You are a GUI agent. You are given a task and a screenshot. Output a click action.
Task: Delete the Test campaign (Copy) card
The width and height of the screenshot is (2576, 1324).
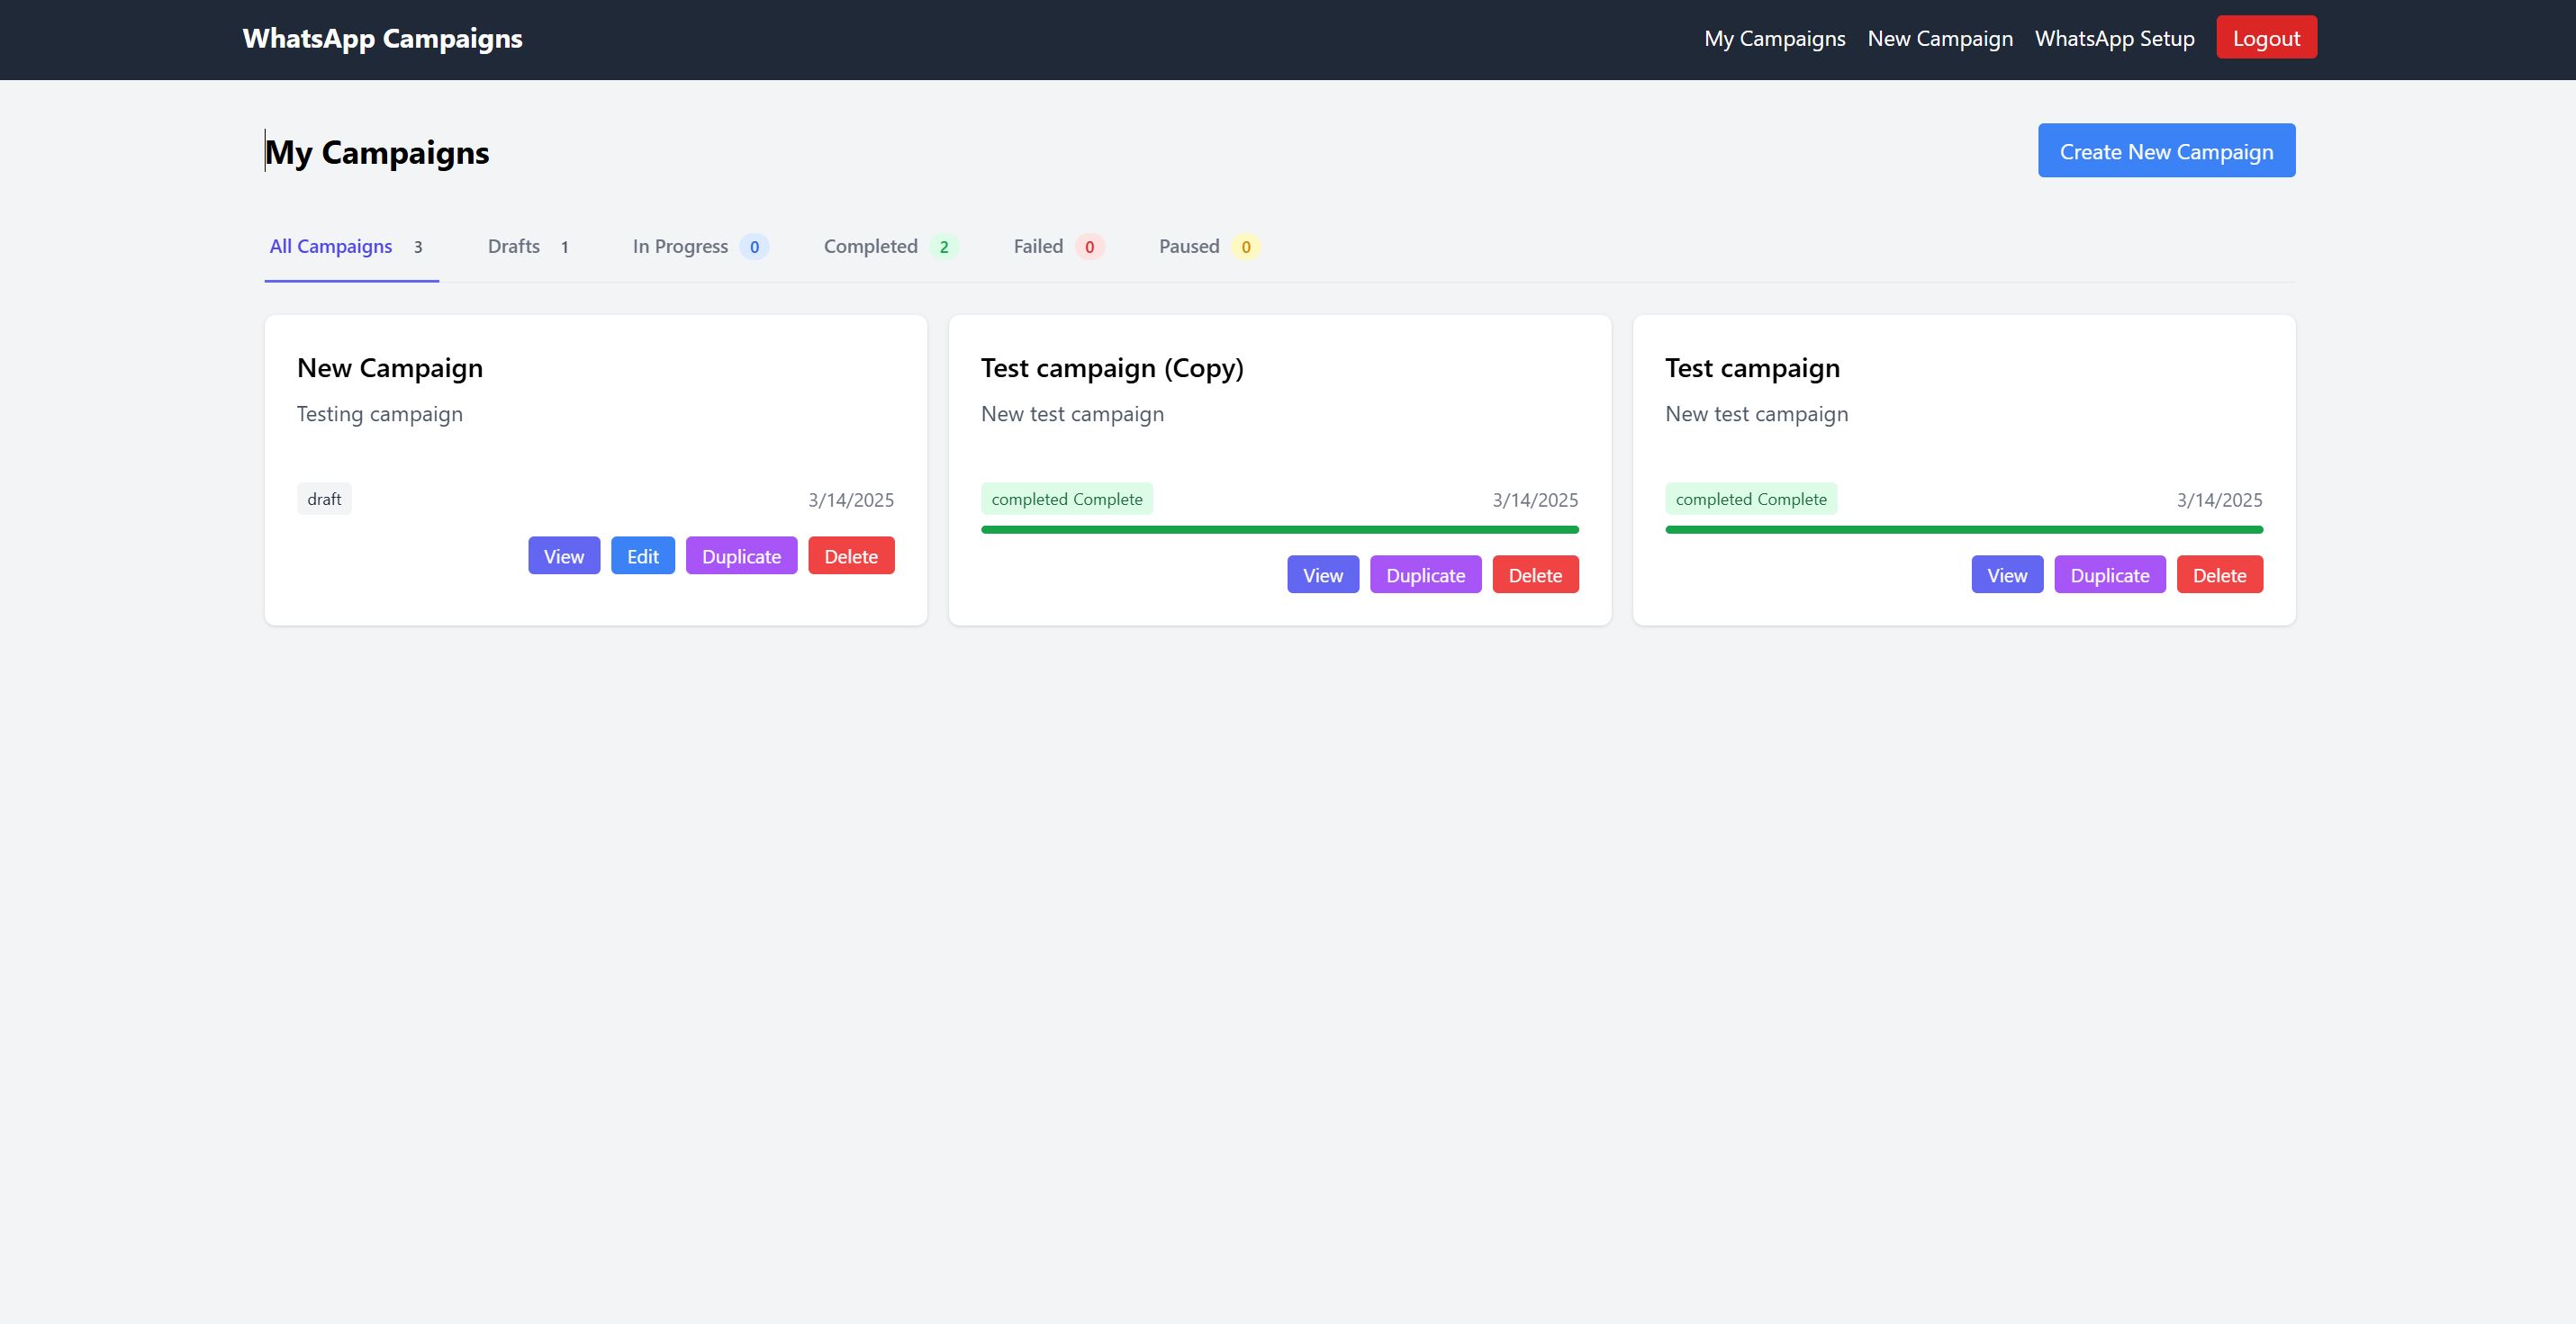point(1535,575)
